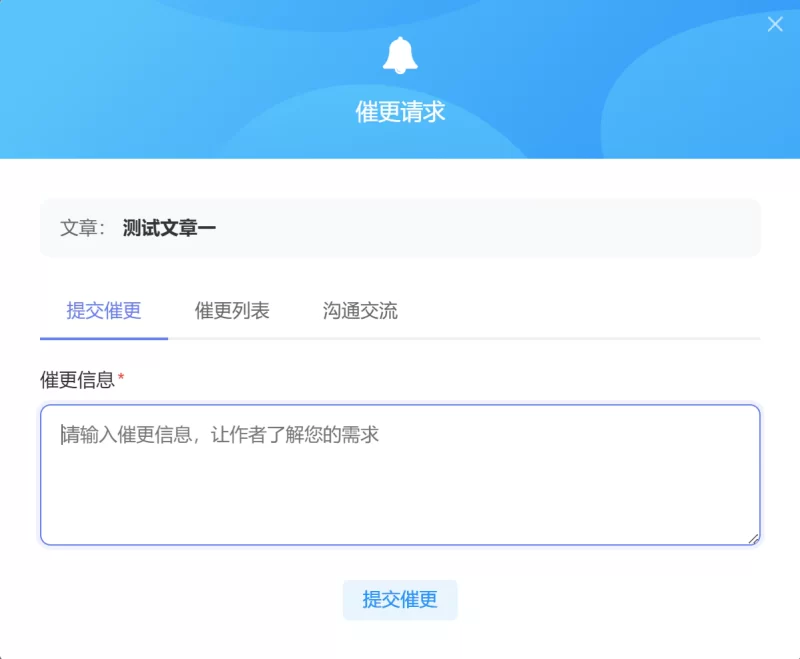Viewport: 800px width, 659px height.
Task: Open the 催更列表 tab
Action: [x=232, y=311]
